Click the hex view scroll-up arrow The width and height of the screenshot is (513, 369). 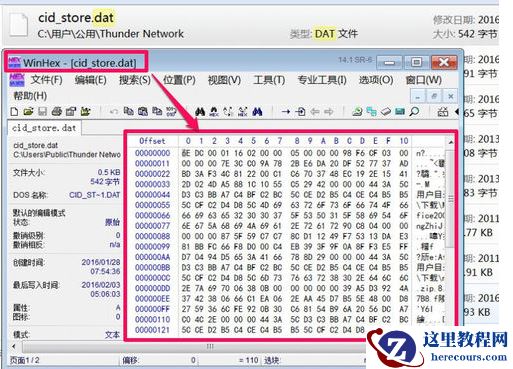[x=451, y=142]
